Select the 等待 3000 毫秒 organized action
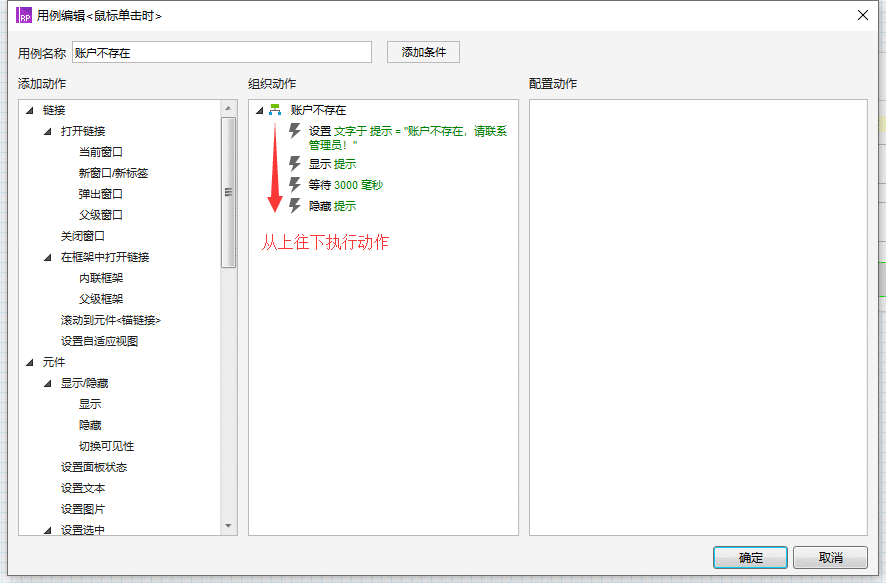The height and width of the screenshot is (583, 886). click(x=345, y=185)
